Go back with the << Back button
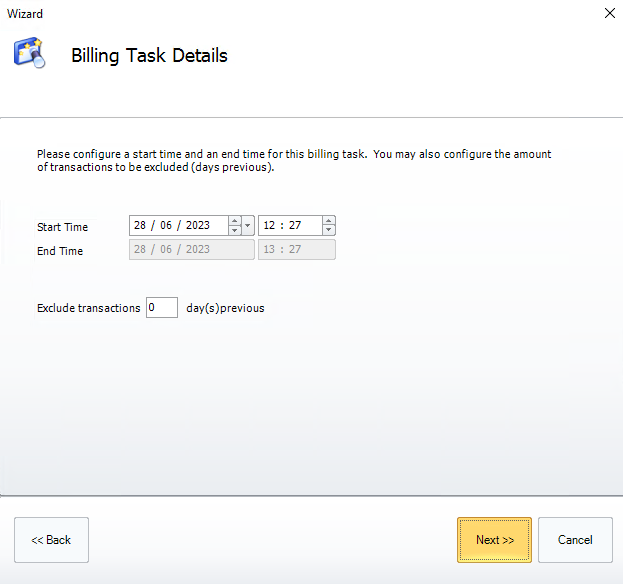The image size is (623, 584). tap(51, 540)
